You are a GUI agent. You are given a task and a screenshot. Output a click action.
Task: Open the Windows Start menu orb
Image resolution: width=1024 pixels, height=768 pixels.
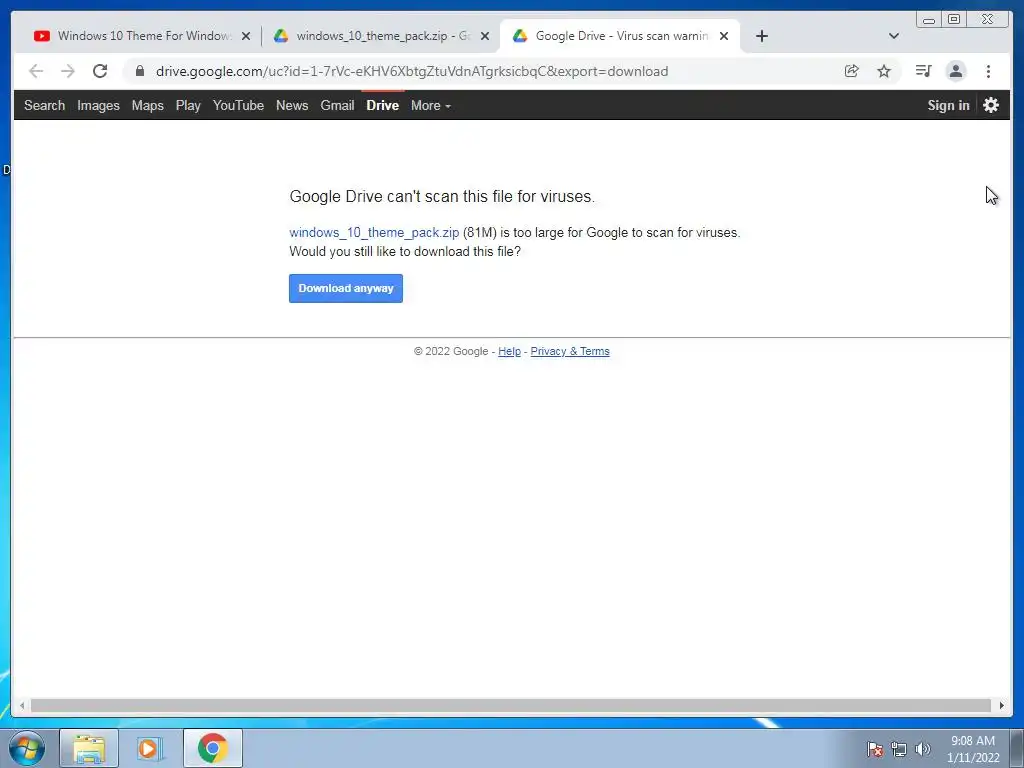27,748
